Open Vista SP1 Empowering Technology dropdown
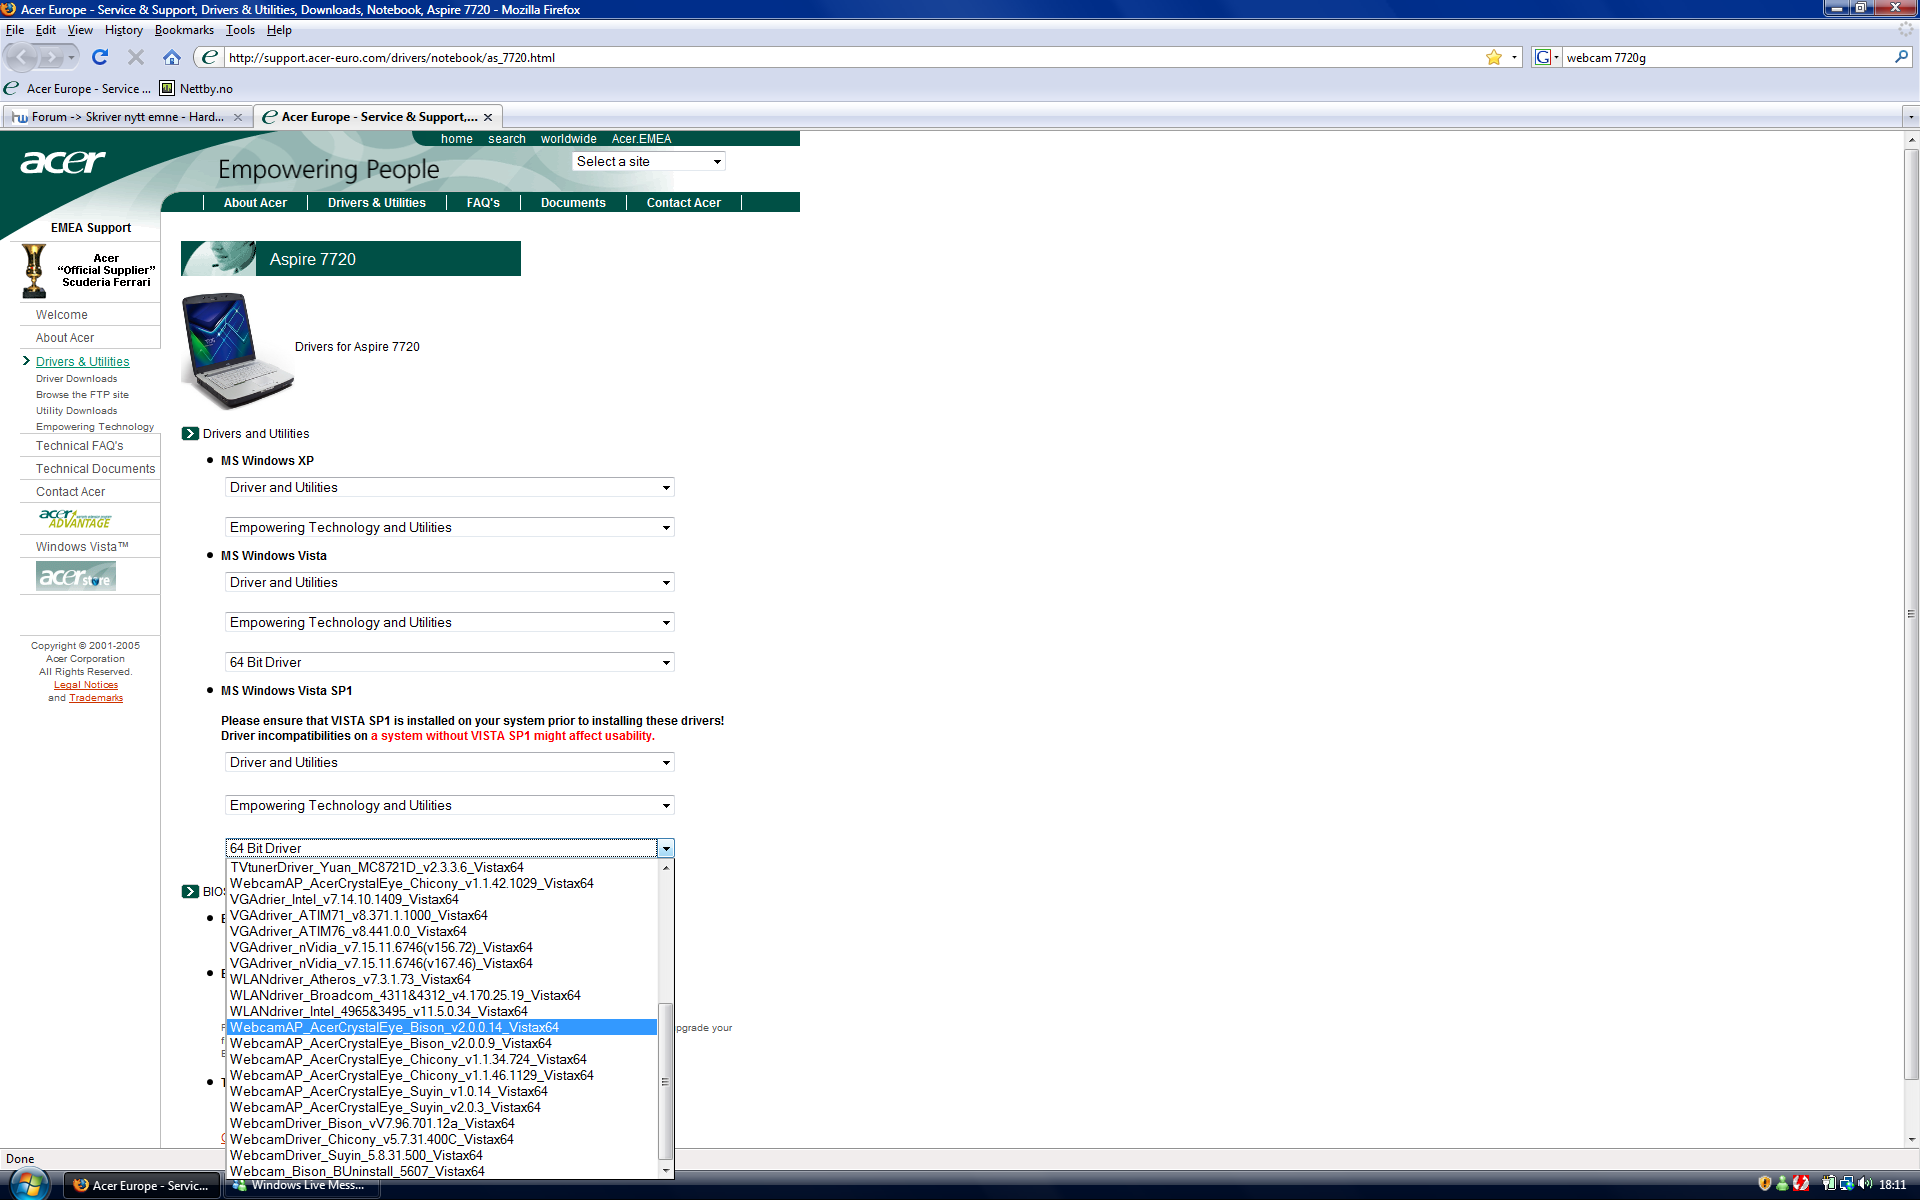1920x1200 pixels. click(x=450, y=805)
